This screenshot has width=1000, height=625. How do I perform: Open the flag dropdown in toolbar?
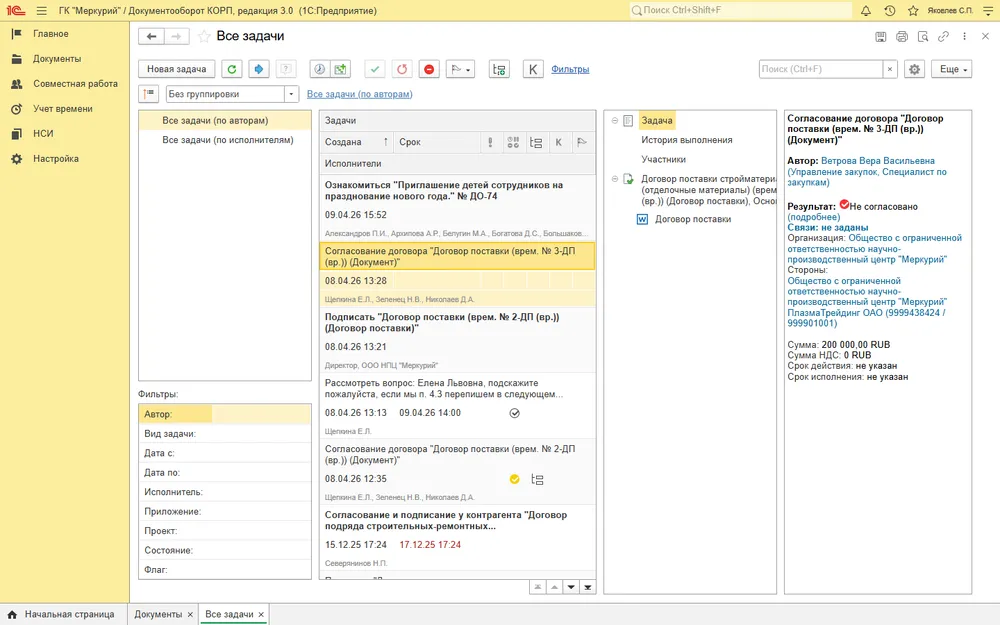click(x=460, y=69)
